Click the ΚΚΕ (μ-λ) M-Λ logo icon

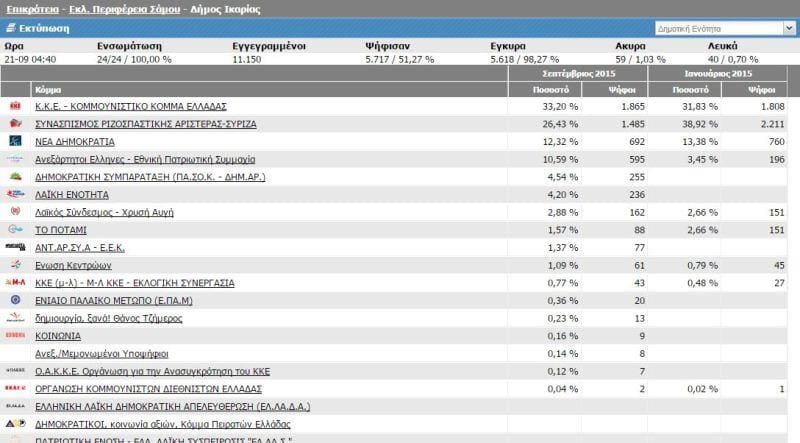point(15,283)
